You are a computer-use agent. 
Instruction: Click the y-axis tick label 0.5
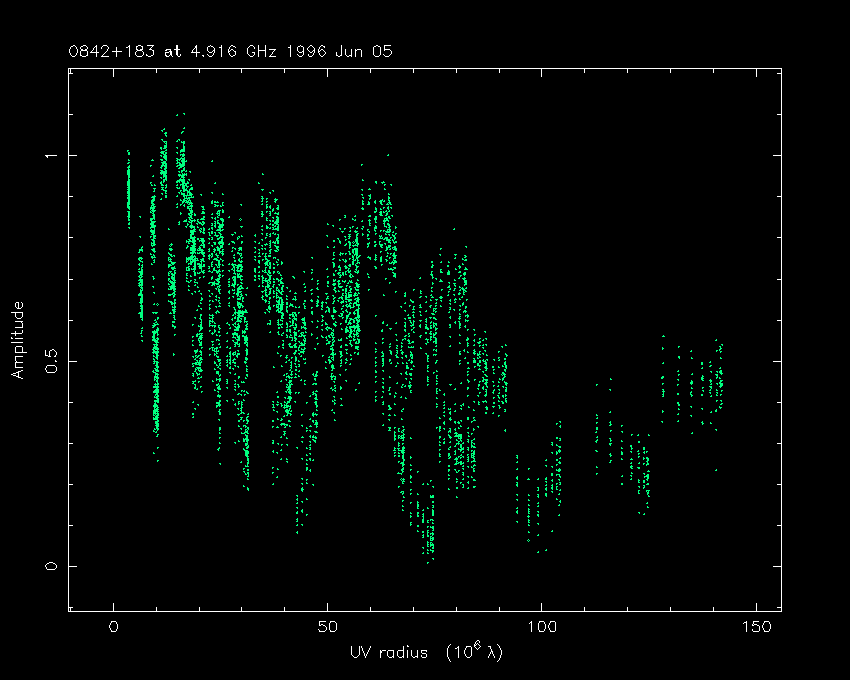52,360
